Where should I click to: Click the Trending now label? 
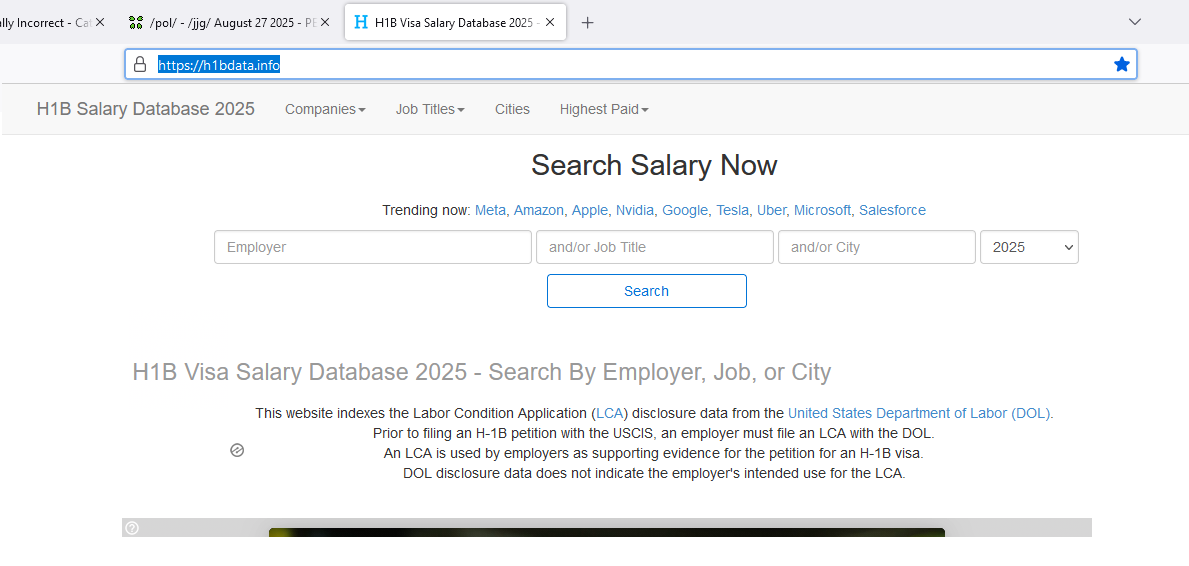point(426,210)
